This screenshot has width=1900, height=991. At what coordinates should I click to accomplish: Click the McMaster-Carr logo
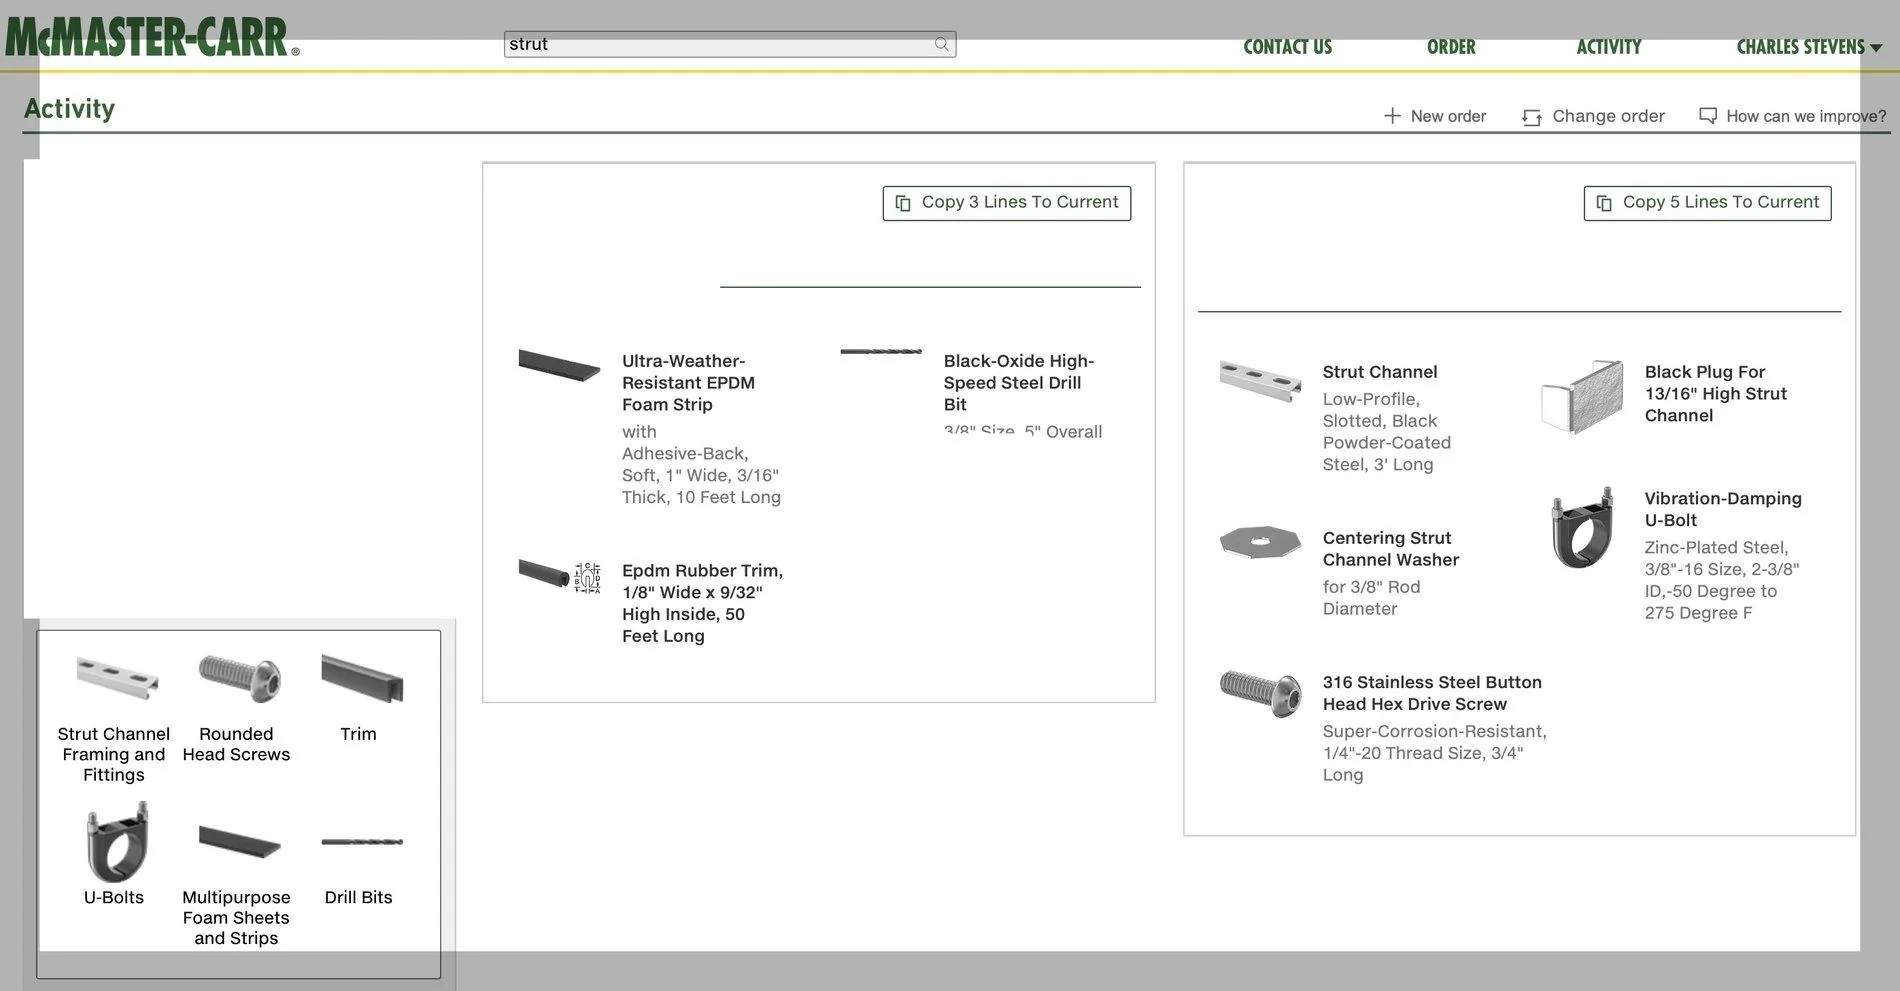coord(152,37)
